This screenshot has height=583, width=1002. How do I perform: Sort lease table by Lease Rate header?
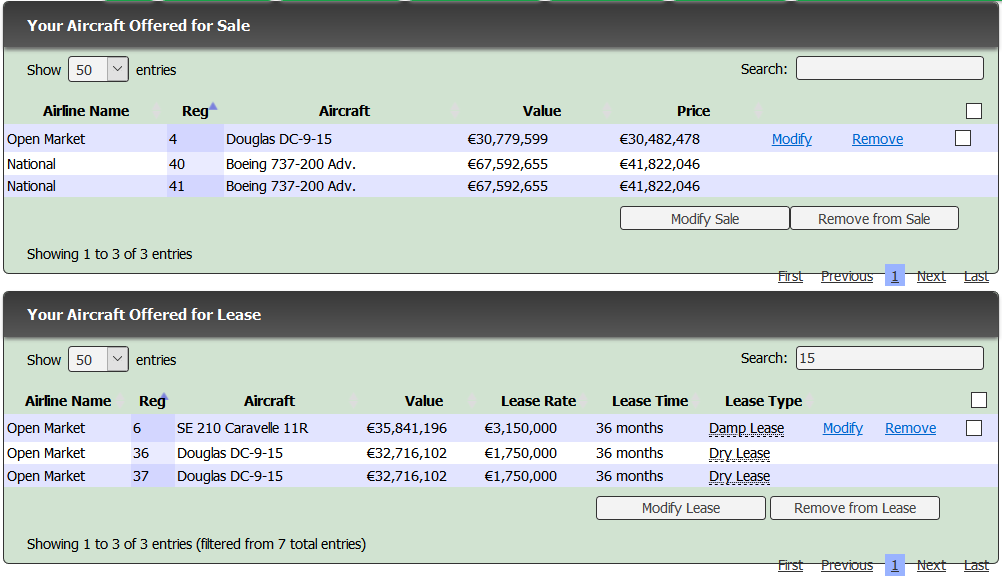click(538, 401)
